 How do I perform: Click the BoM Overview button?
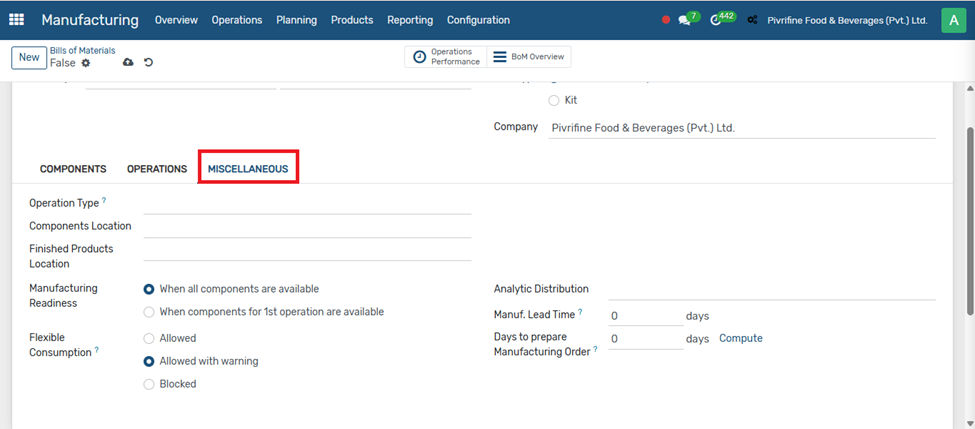[529, 57]
